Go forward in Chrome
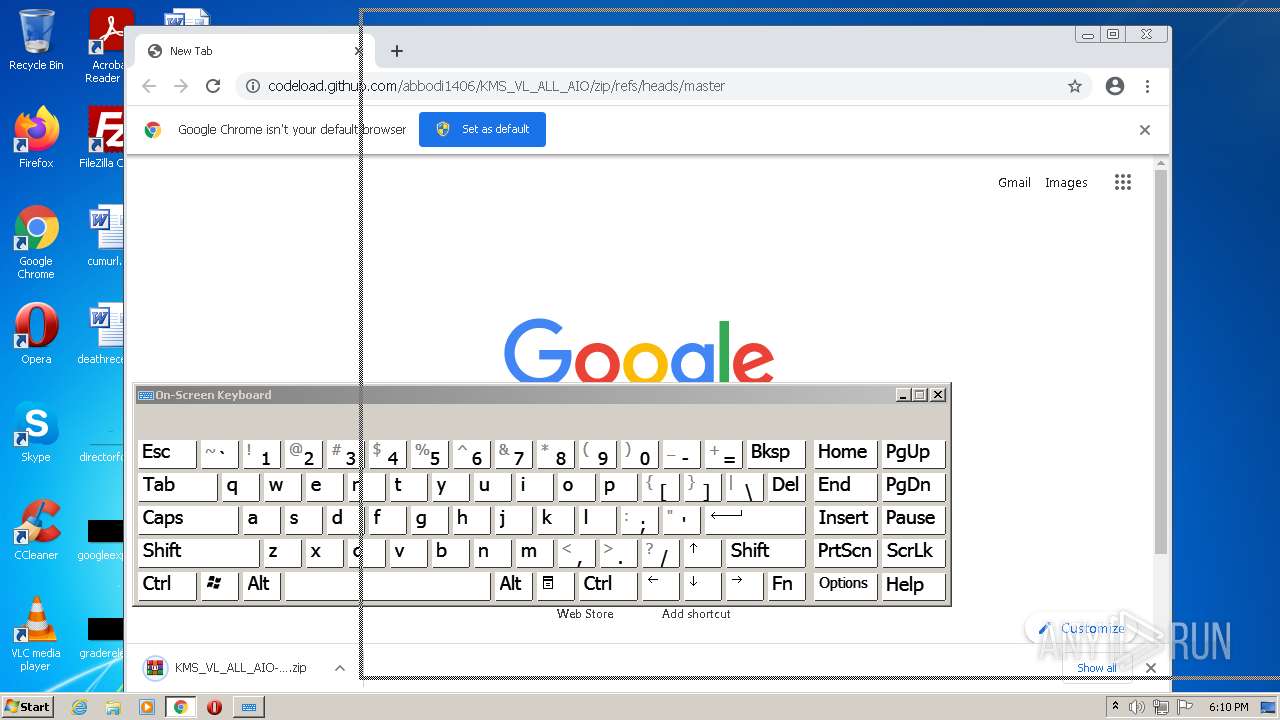 point(181,86)
